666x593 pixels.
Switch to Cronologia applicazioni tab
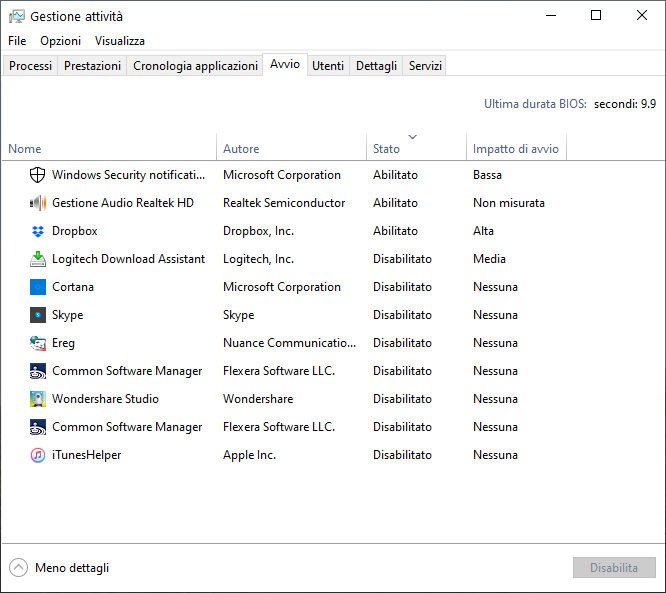pos(195,65)
